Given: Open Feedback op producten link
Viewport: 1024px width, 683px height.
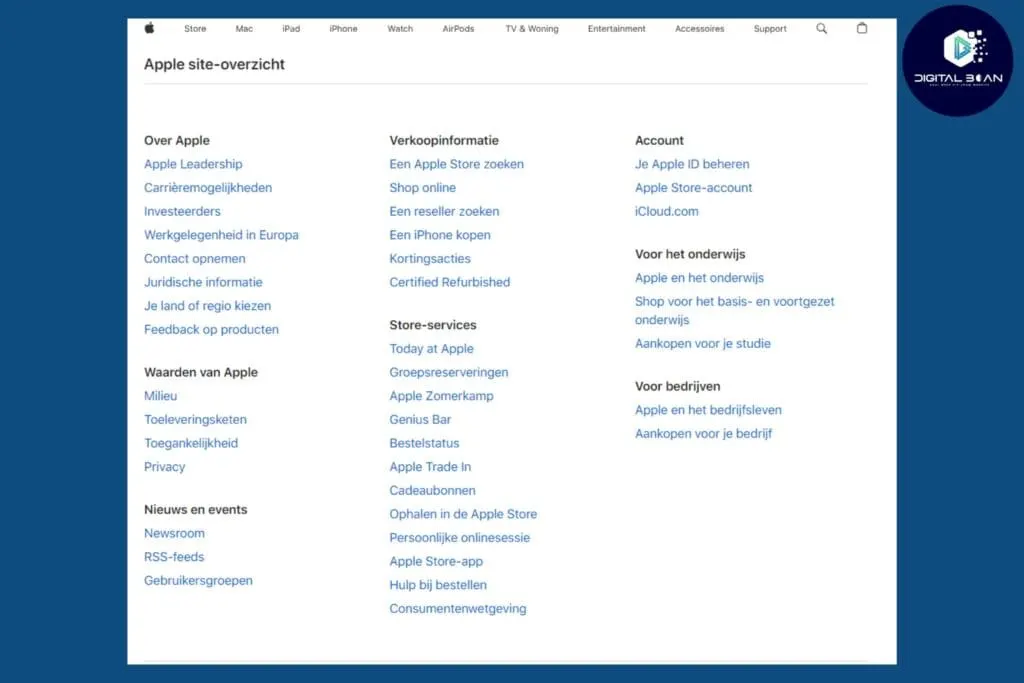Looking at the screenshot, I should coord(212,329).
